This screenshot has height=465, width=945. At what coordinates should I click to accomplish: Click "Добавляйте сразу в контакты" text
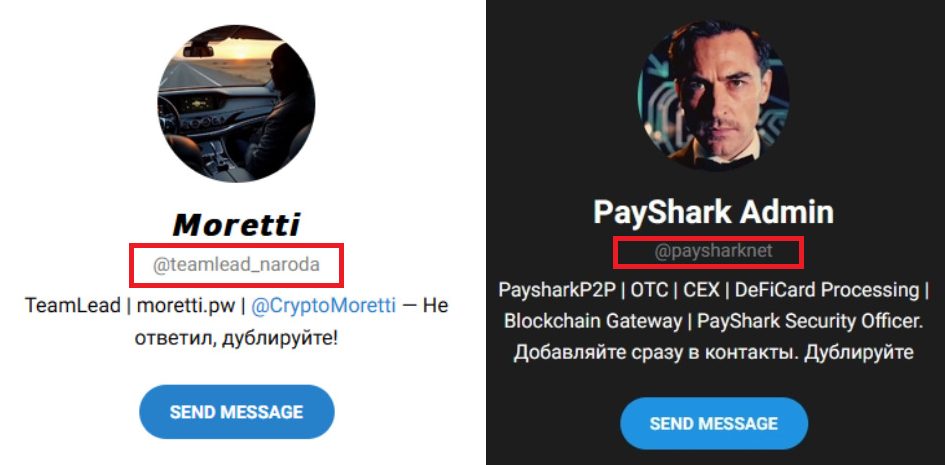pyautogui.click(x=653, y=354)
